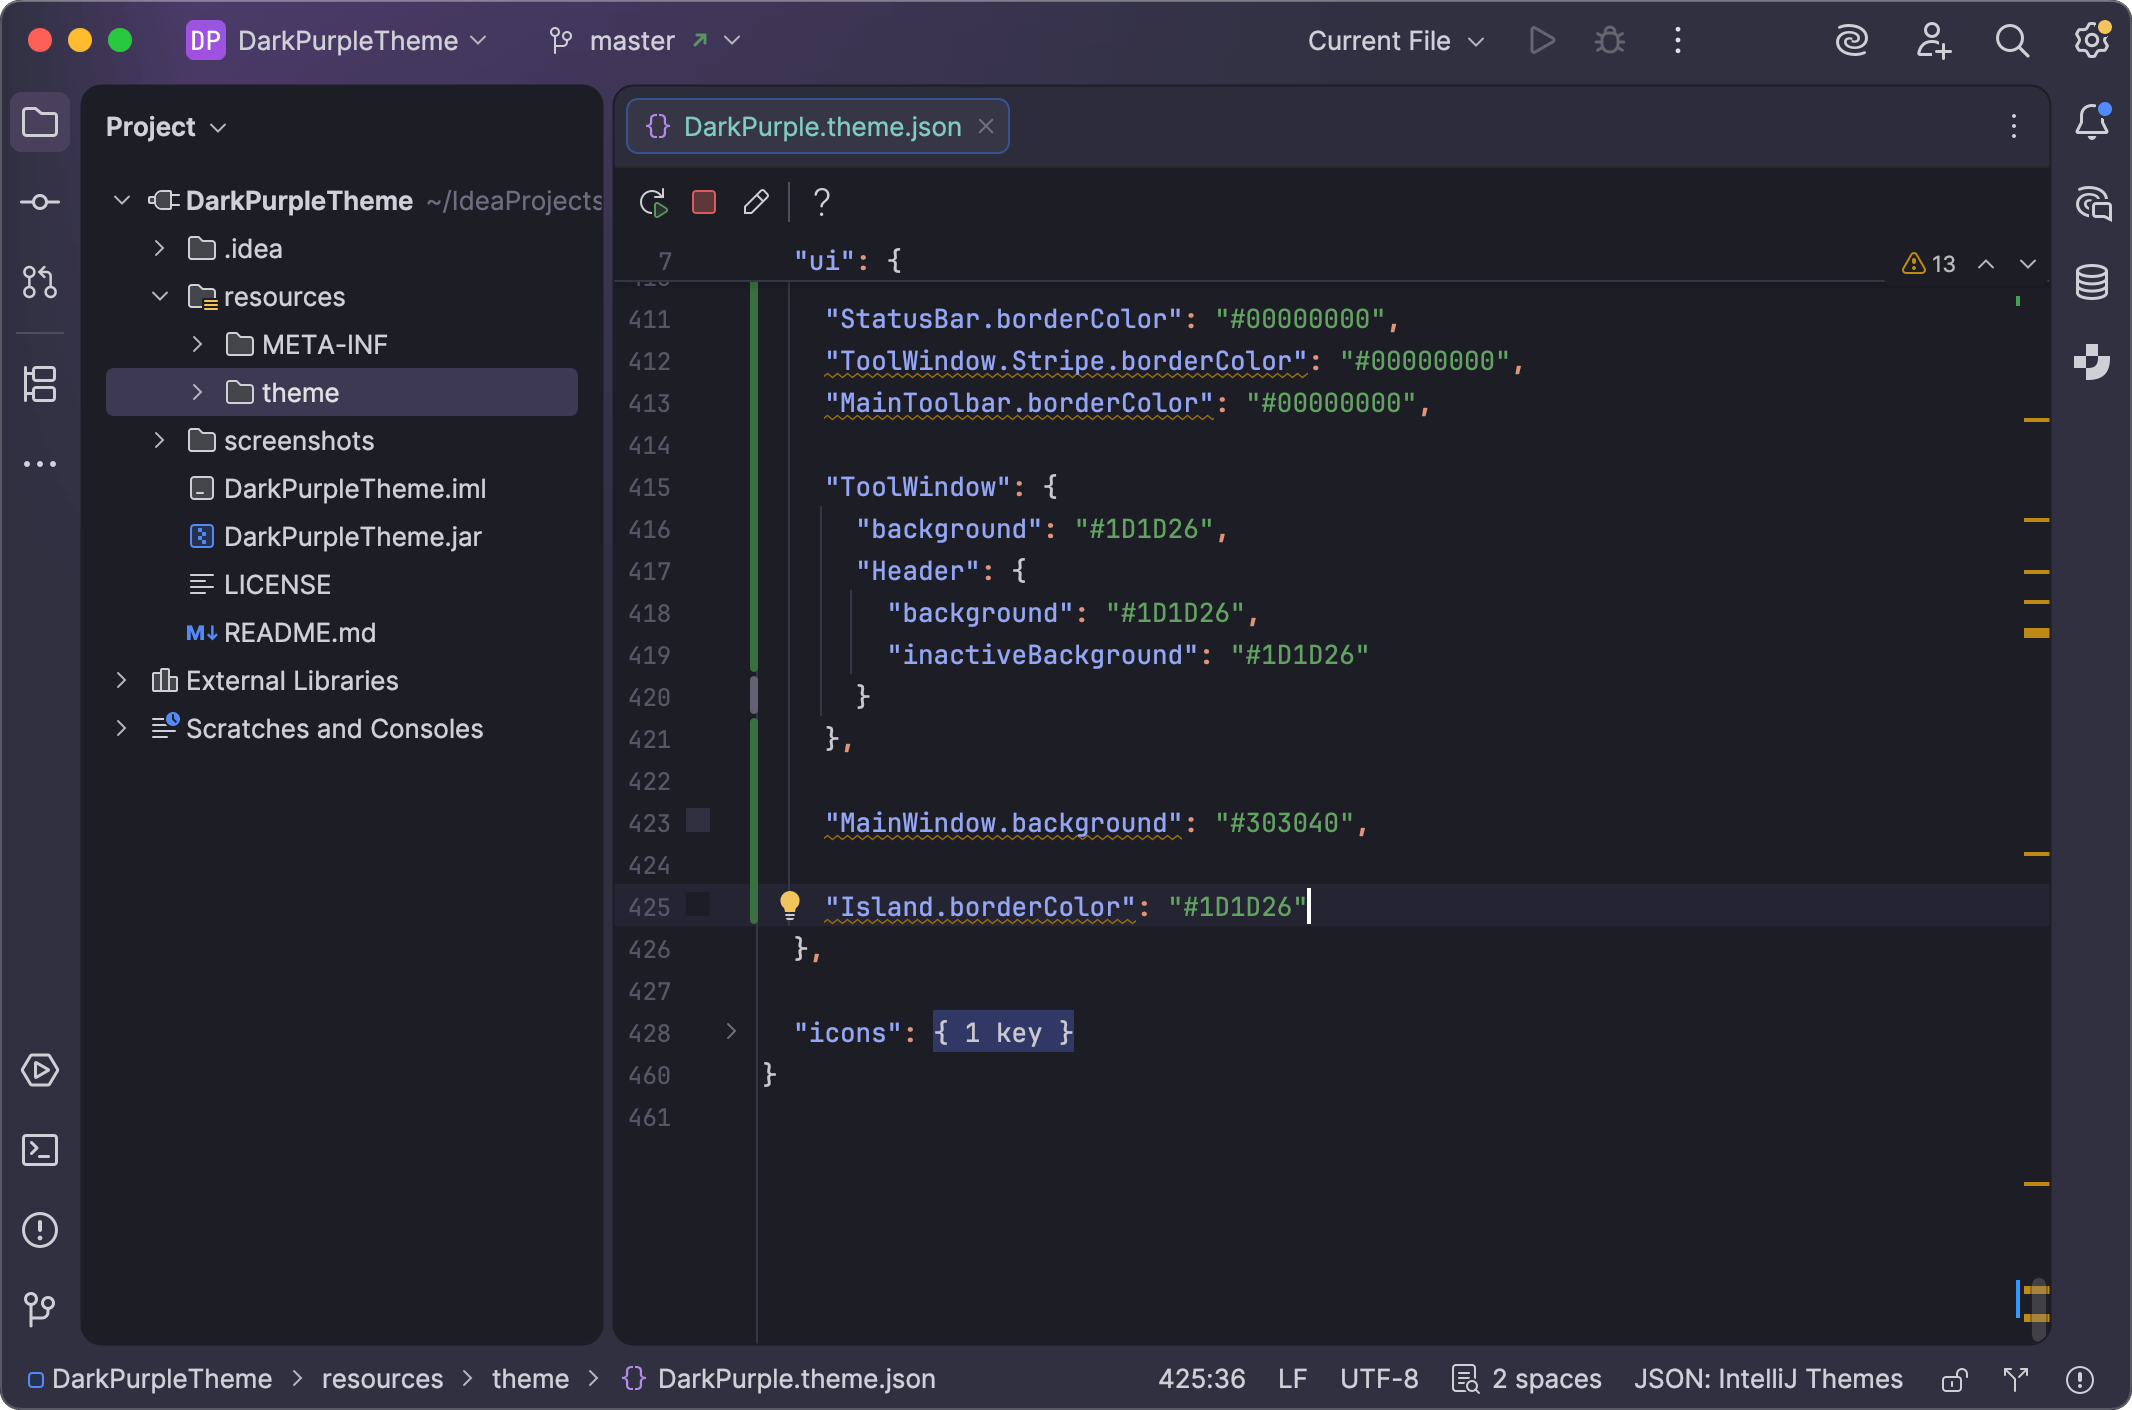Open the AI Assistant panel
Viewport: 2132px width, 1410px height.
pos(2092,203)
